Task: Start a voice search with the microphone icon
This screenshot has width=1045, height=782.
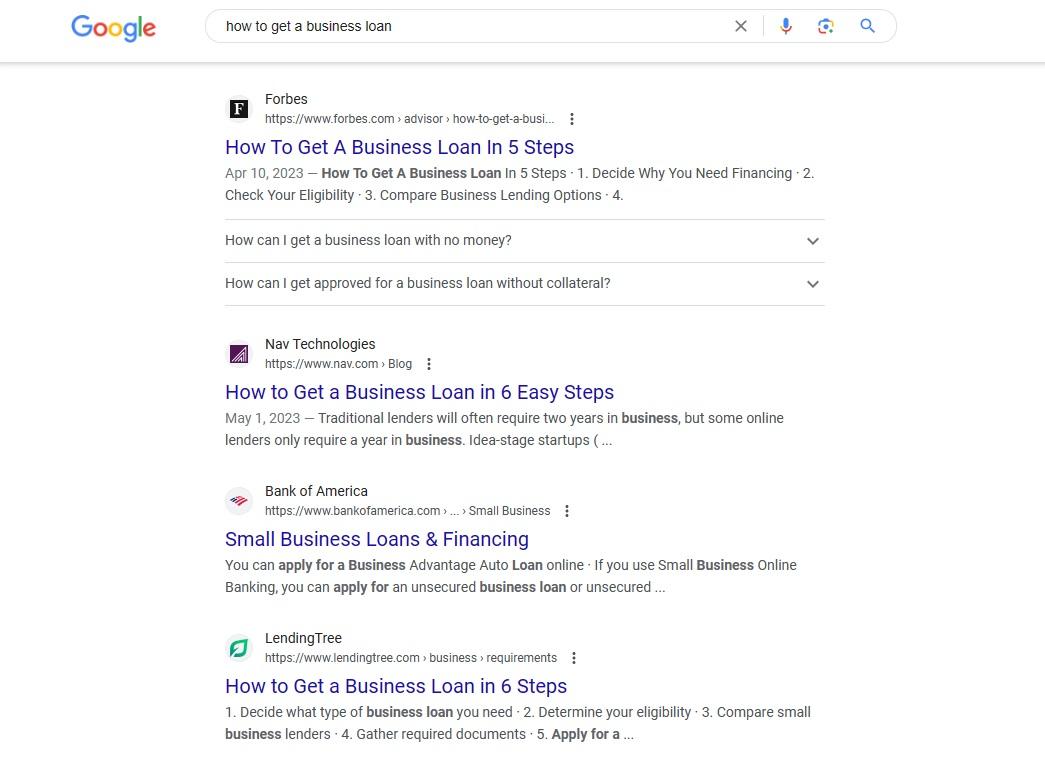Action: (786, 26)
